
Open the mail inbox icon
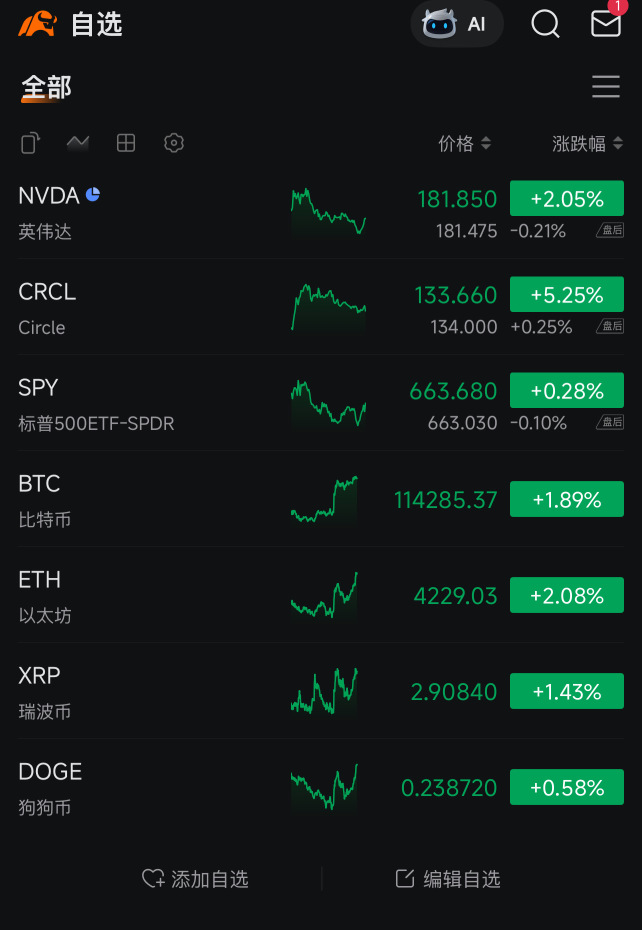(x=606, y=24)
